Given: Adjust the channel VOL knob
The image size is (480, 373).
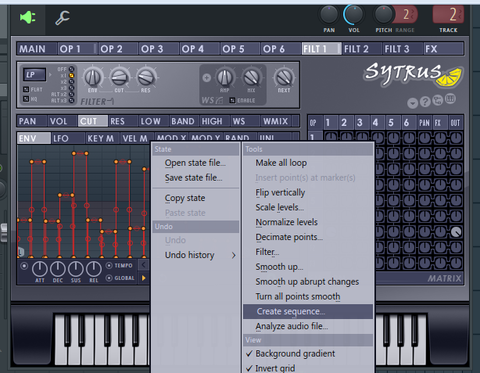Looking at the screenshot, I should [354, 15].
